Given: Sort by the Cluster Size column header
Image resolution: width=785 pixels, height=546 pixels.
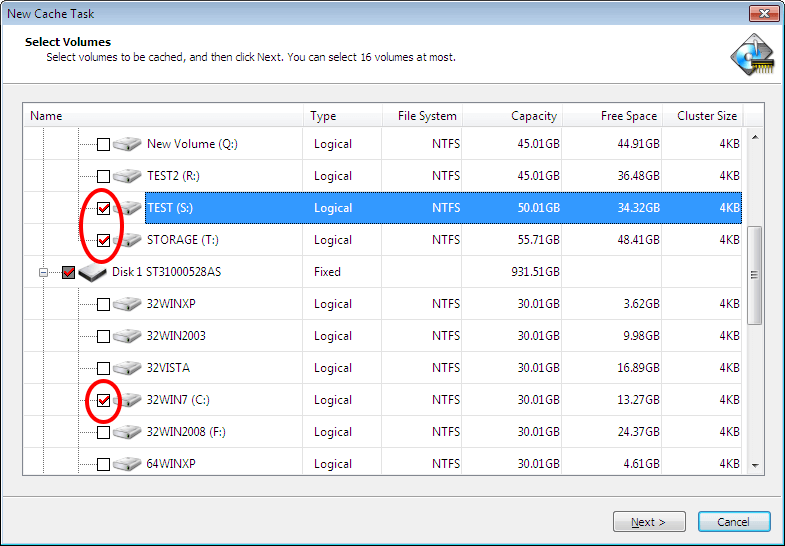Looking at the screenshot, I should (x=703, y=116).
